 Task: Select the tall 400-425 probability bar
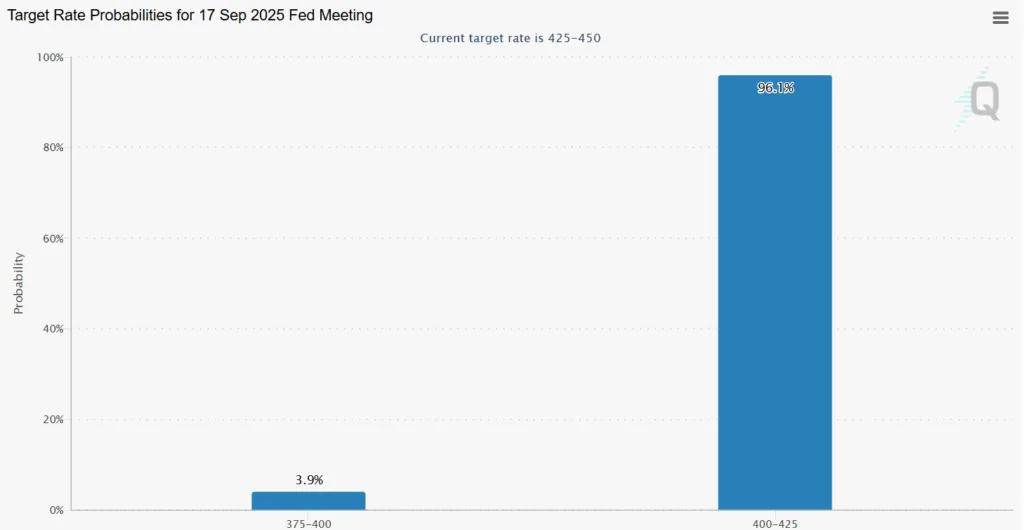(x=774, y=300)
